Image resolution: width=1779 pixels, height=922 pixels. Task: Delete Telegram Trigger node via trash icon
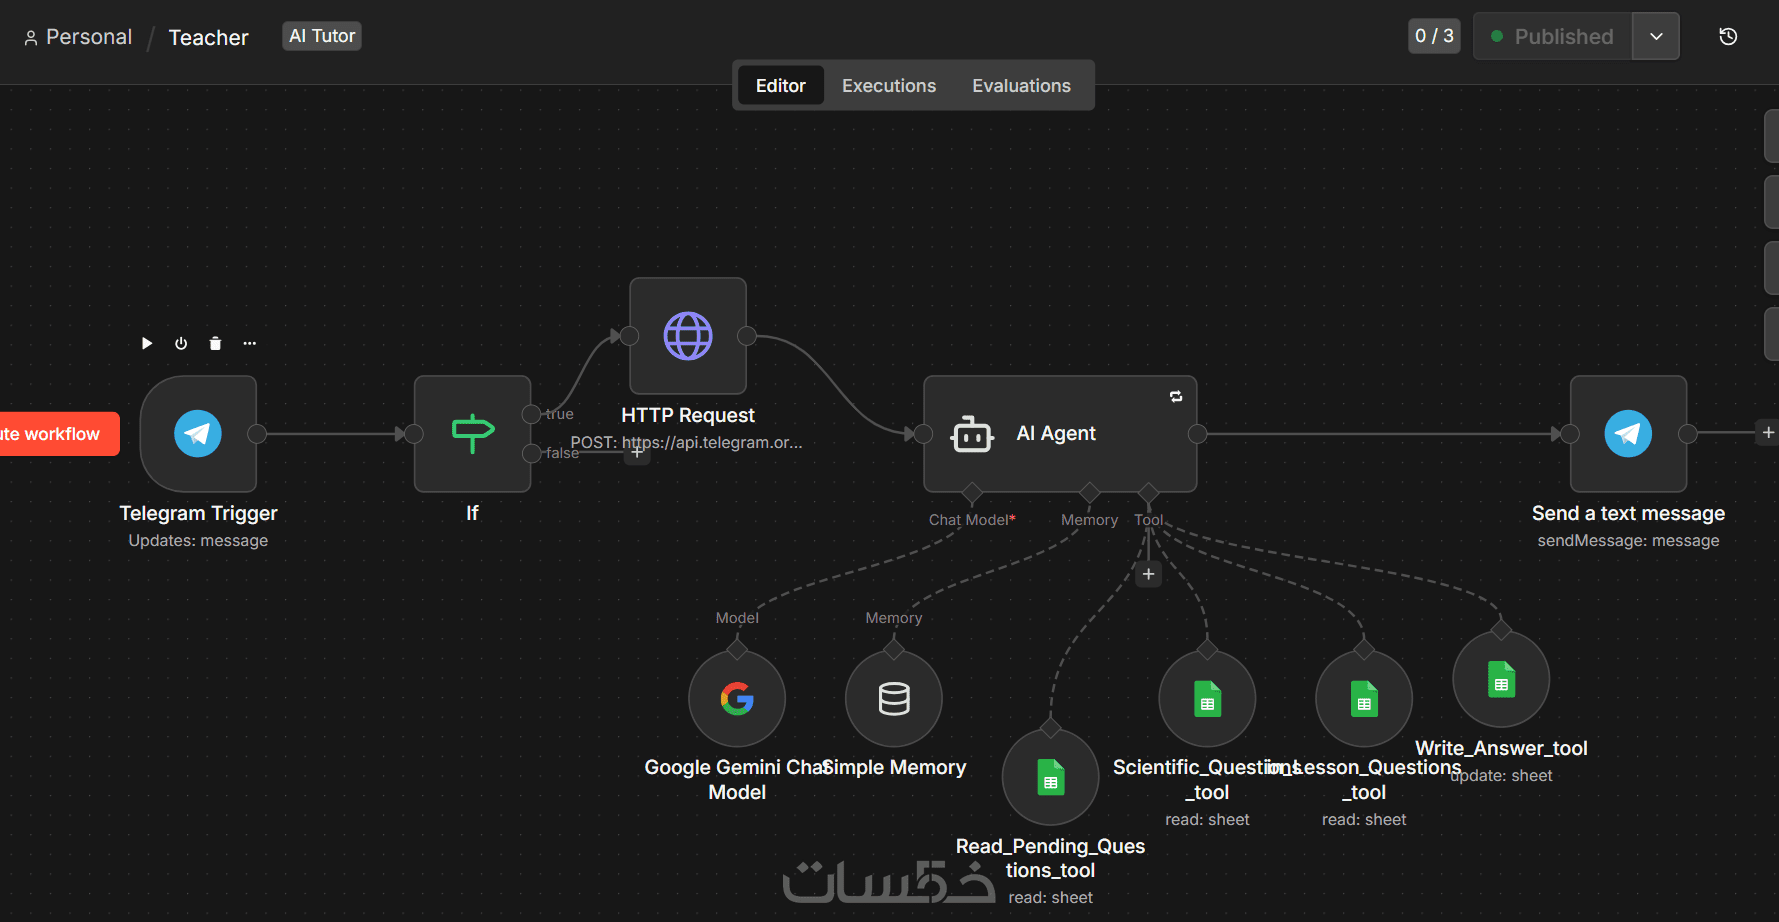[x=215, y=343]
